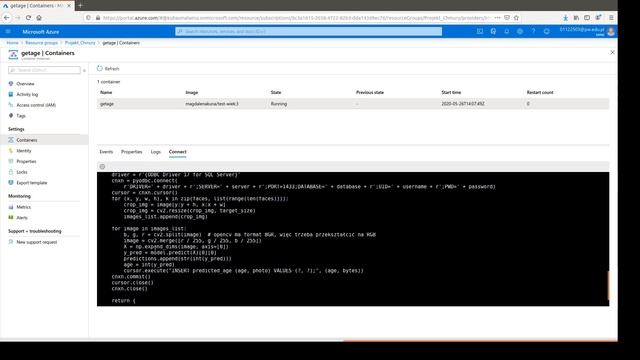Open browser downloads icon
The width and height of the screenshot is (640, 360).
tap(565, 18)
